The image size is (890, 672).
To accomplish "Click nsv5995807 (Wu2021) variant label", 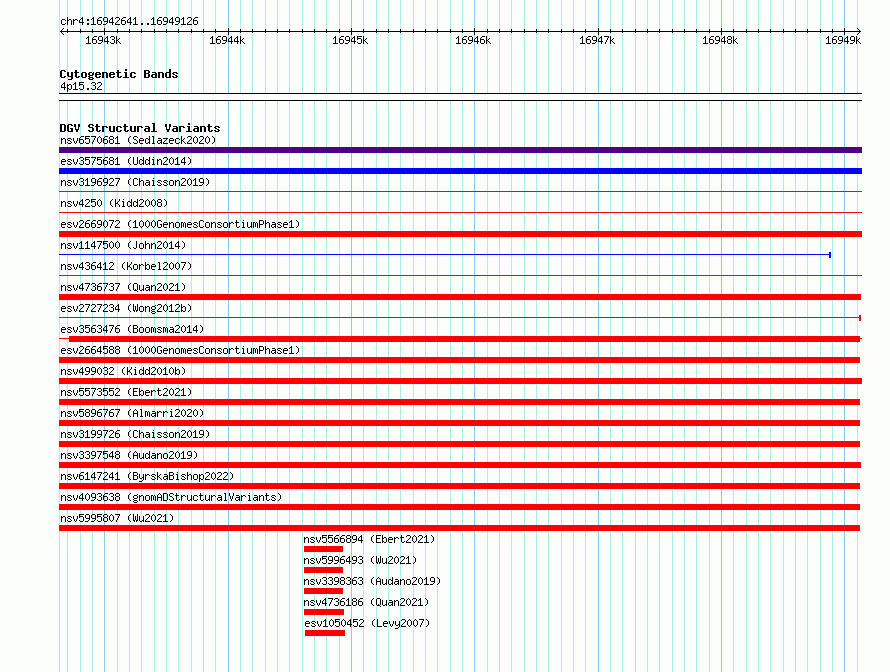I will [117, 518].
